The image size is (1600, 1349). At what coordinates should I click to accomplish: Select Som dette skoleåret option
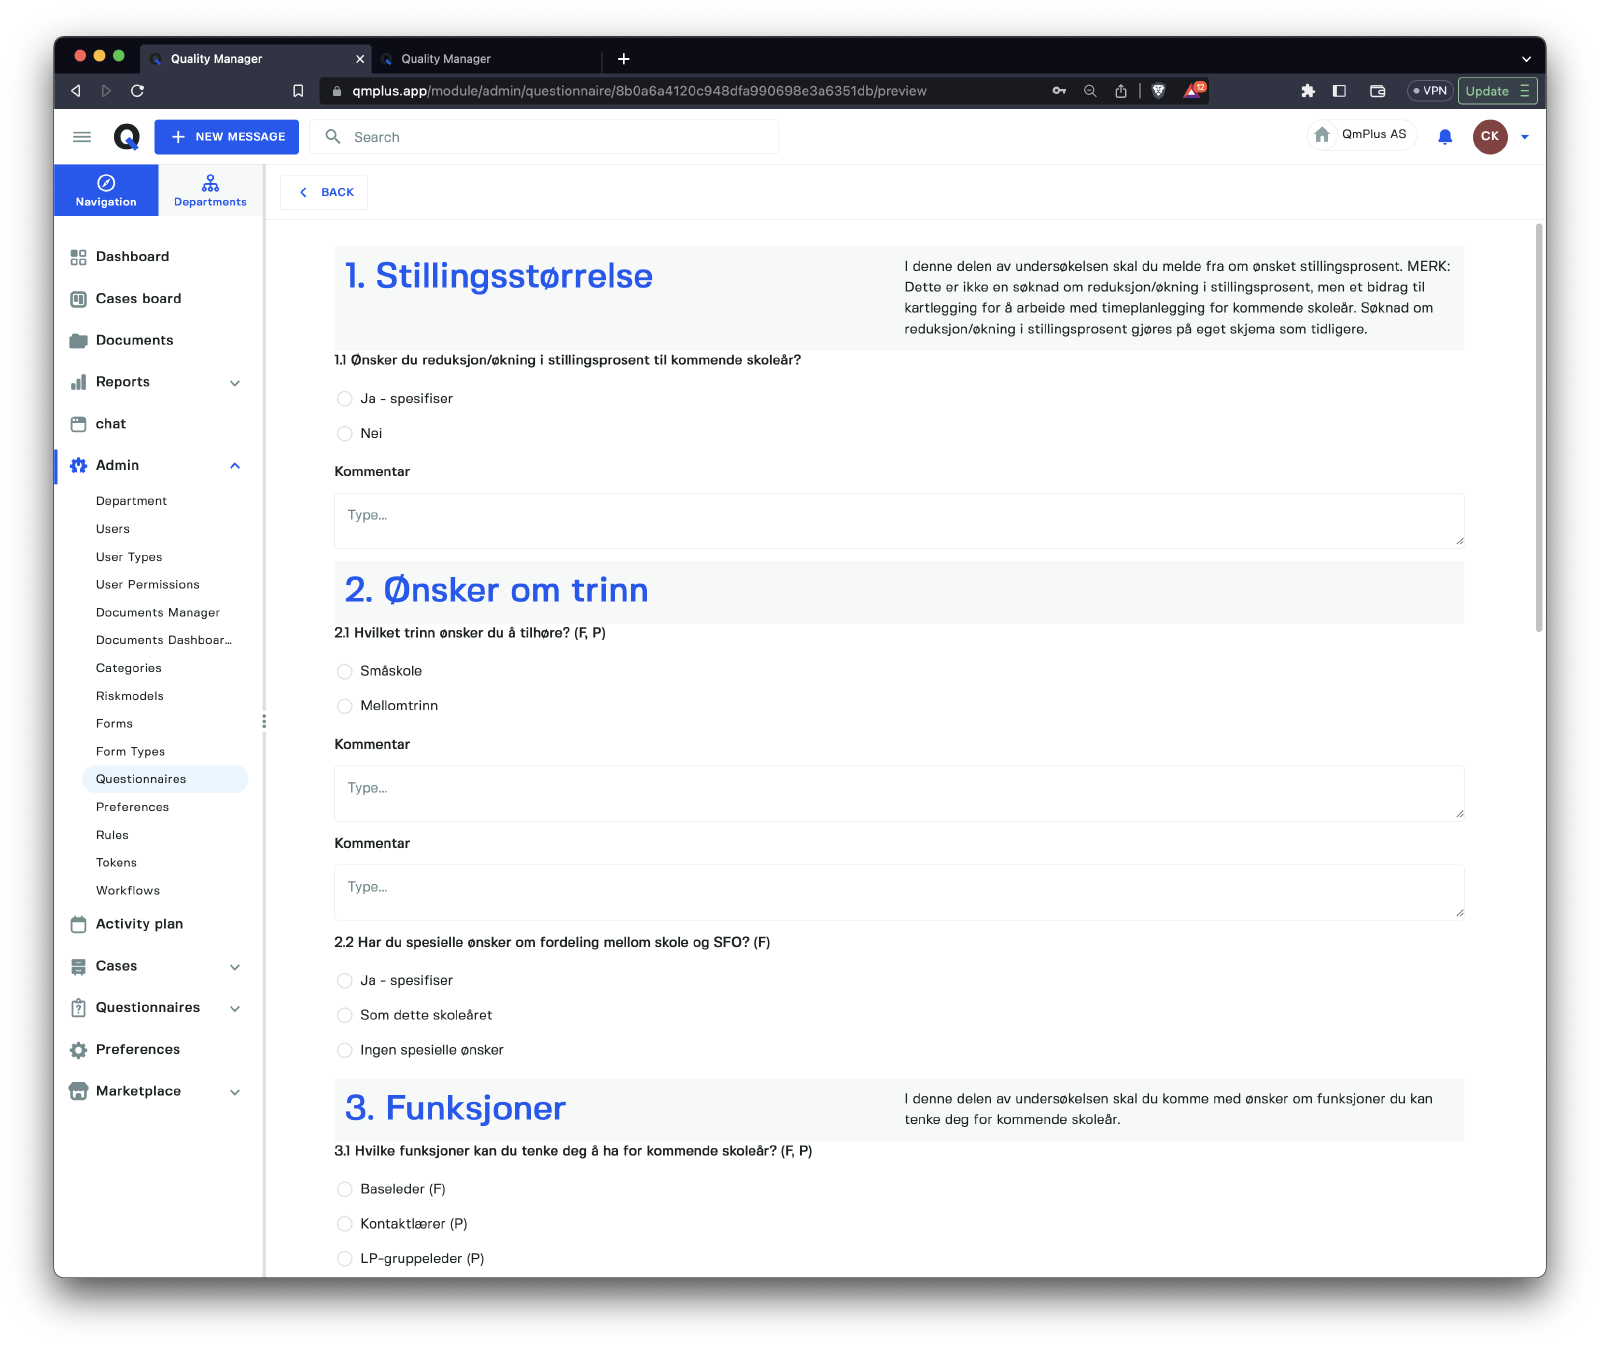point(345,1015)
